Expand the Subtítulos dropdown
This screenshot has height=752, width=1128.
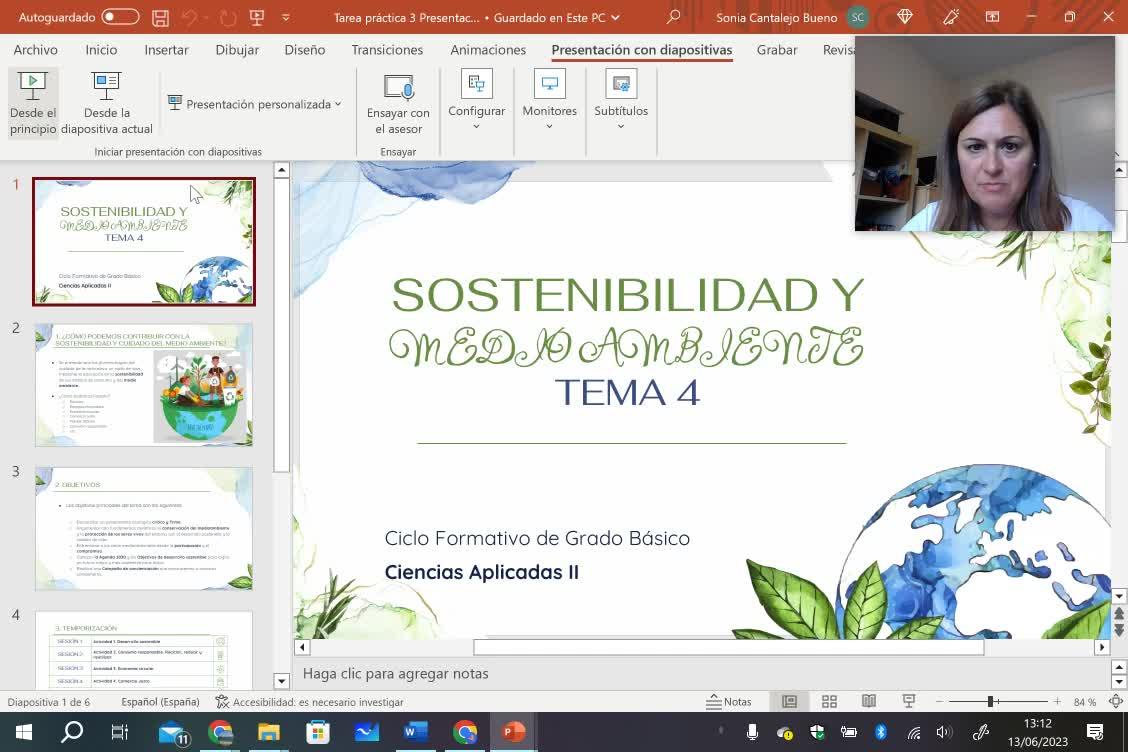(x=620, y=102)
